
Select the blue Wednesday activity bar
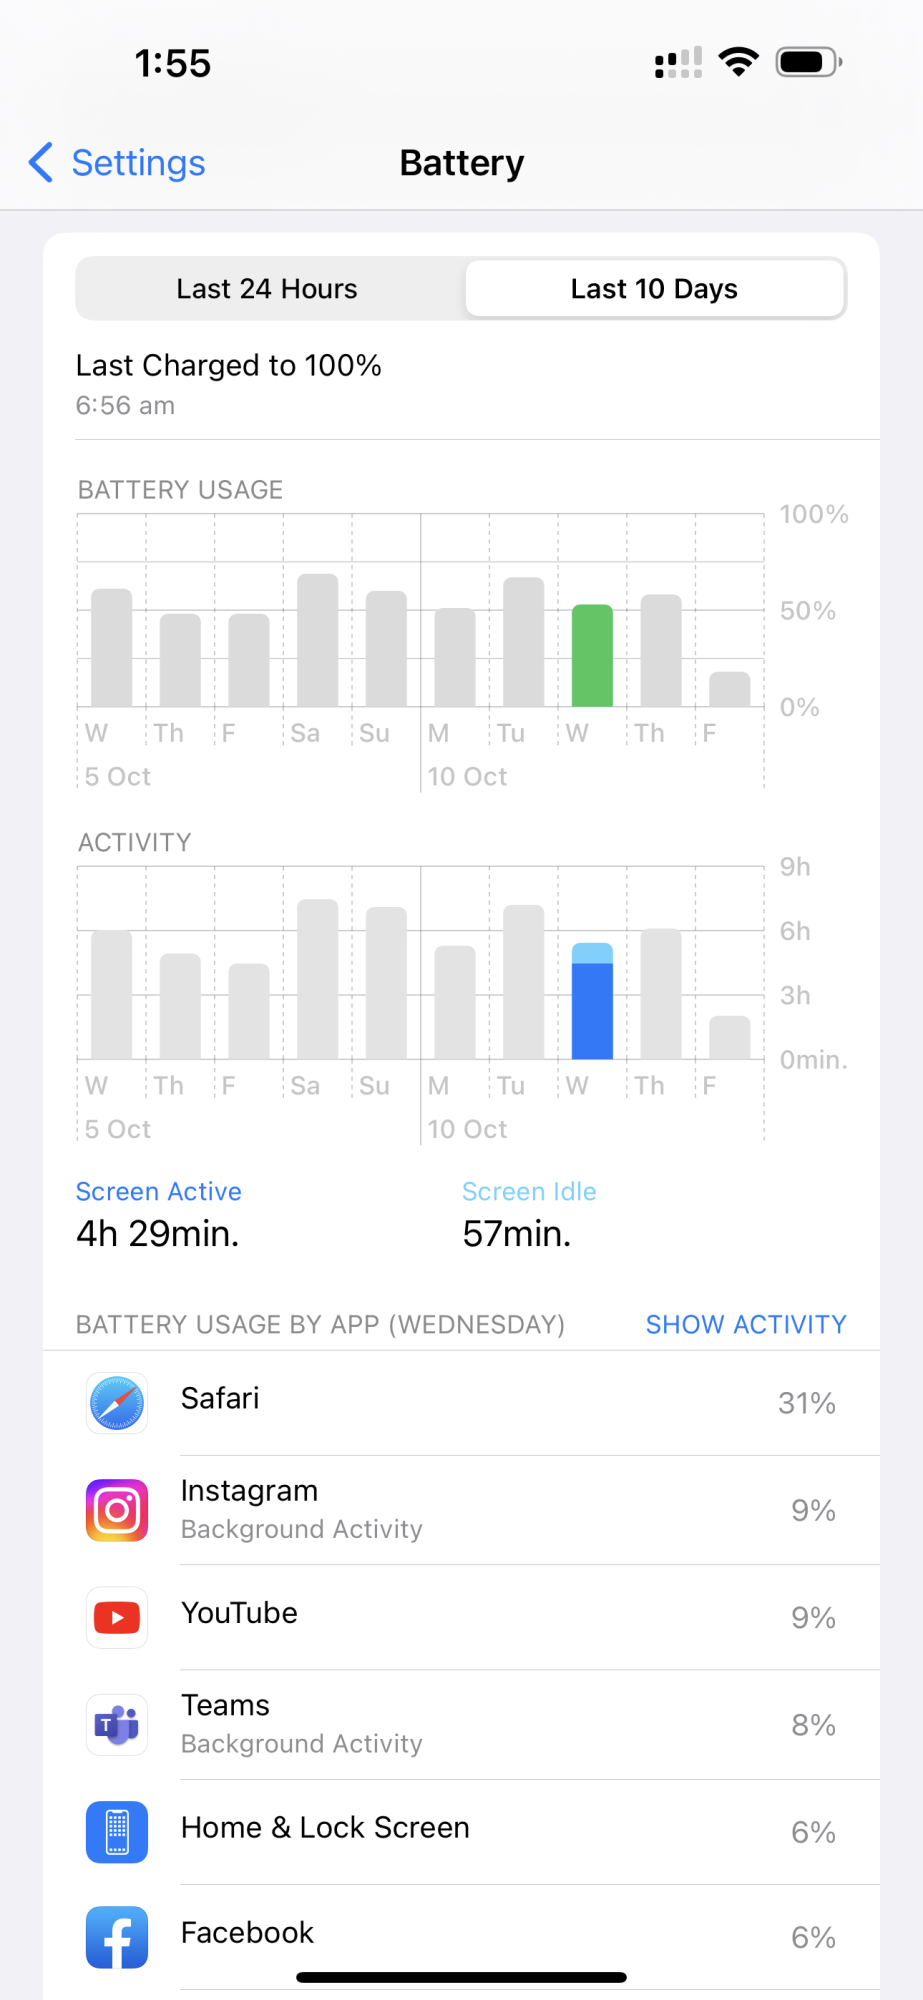coord(592,1001)
